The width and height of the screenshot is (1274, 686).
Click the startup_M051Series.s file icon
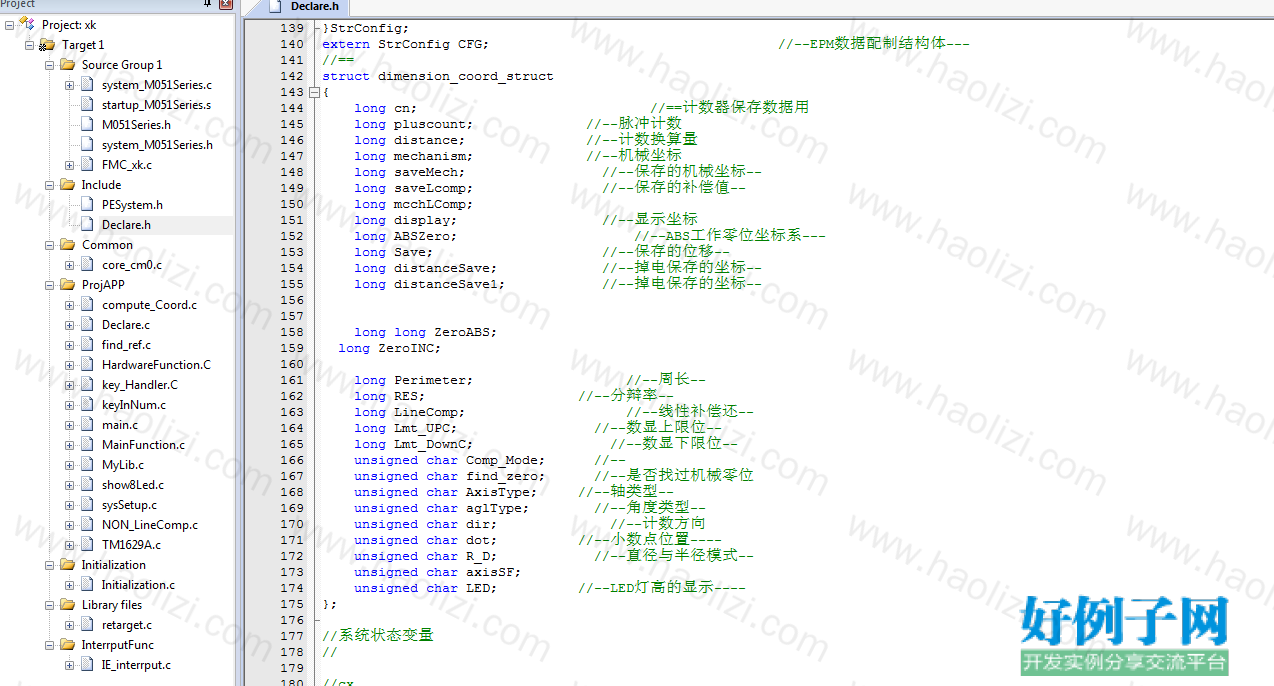[88, 105]
